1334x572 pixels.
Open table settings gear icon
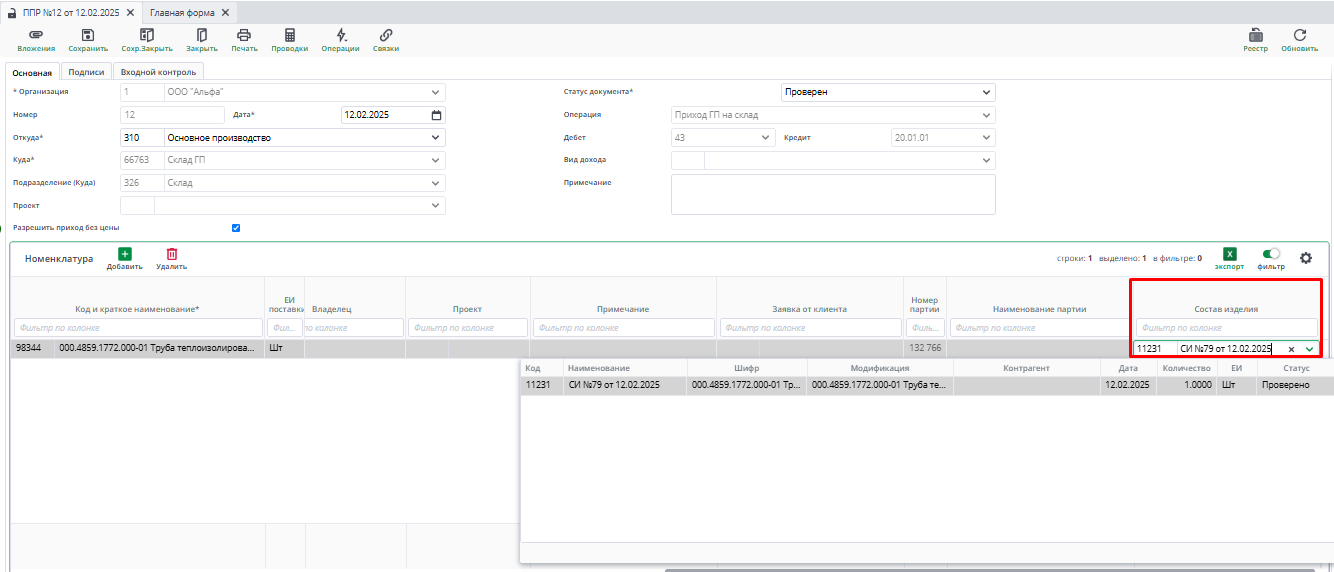click(x=1305, y=258)
